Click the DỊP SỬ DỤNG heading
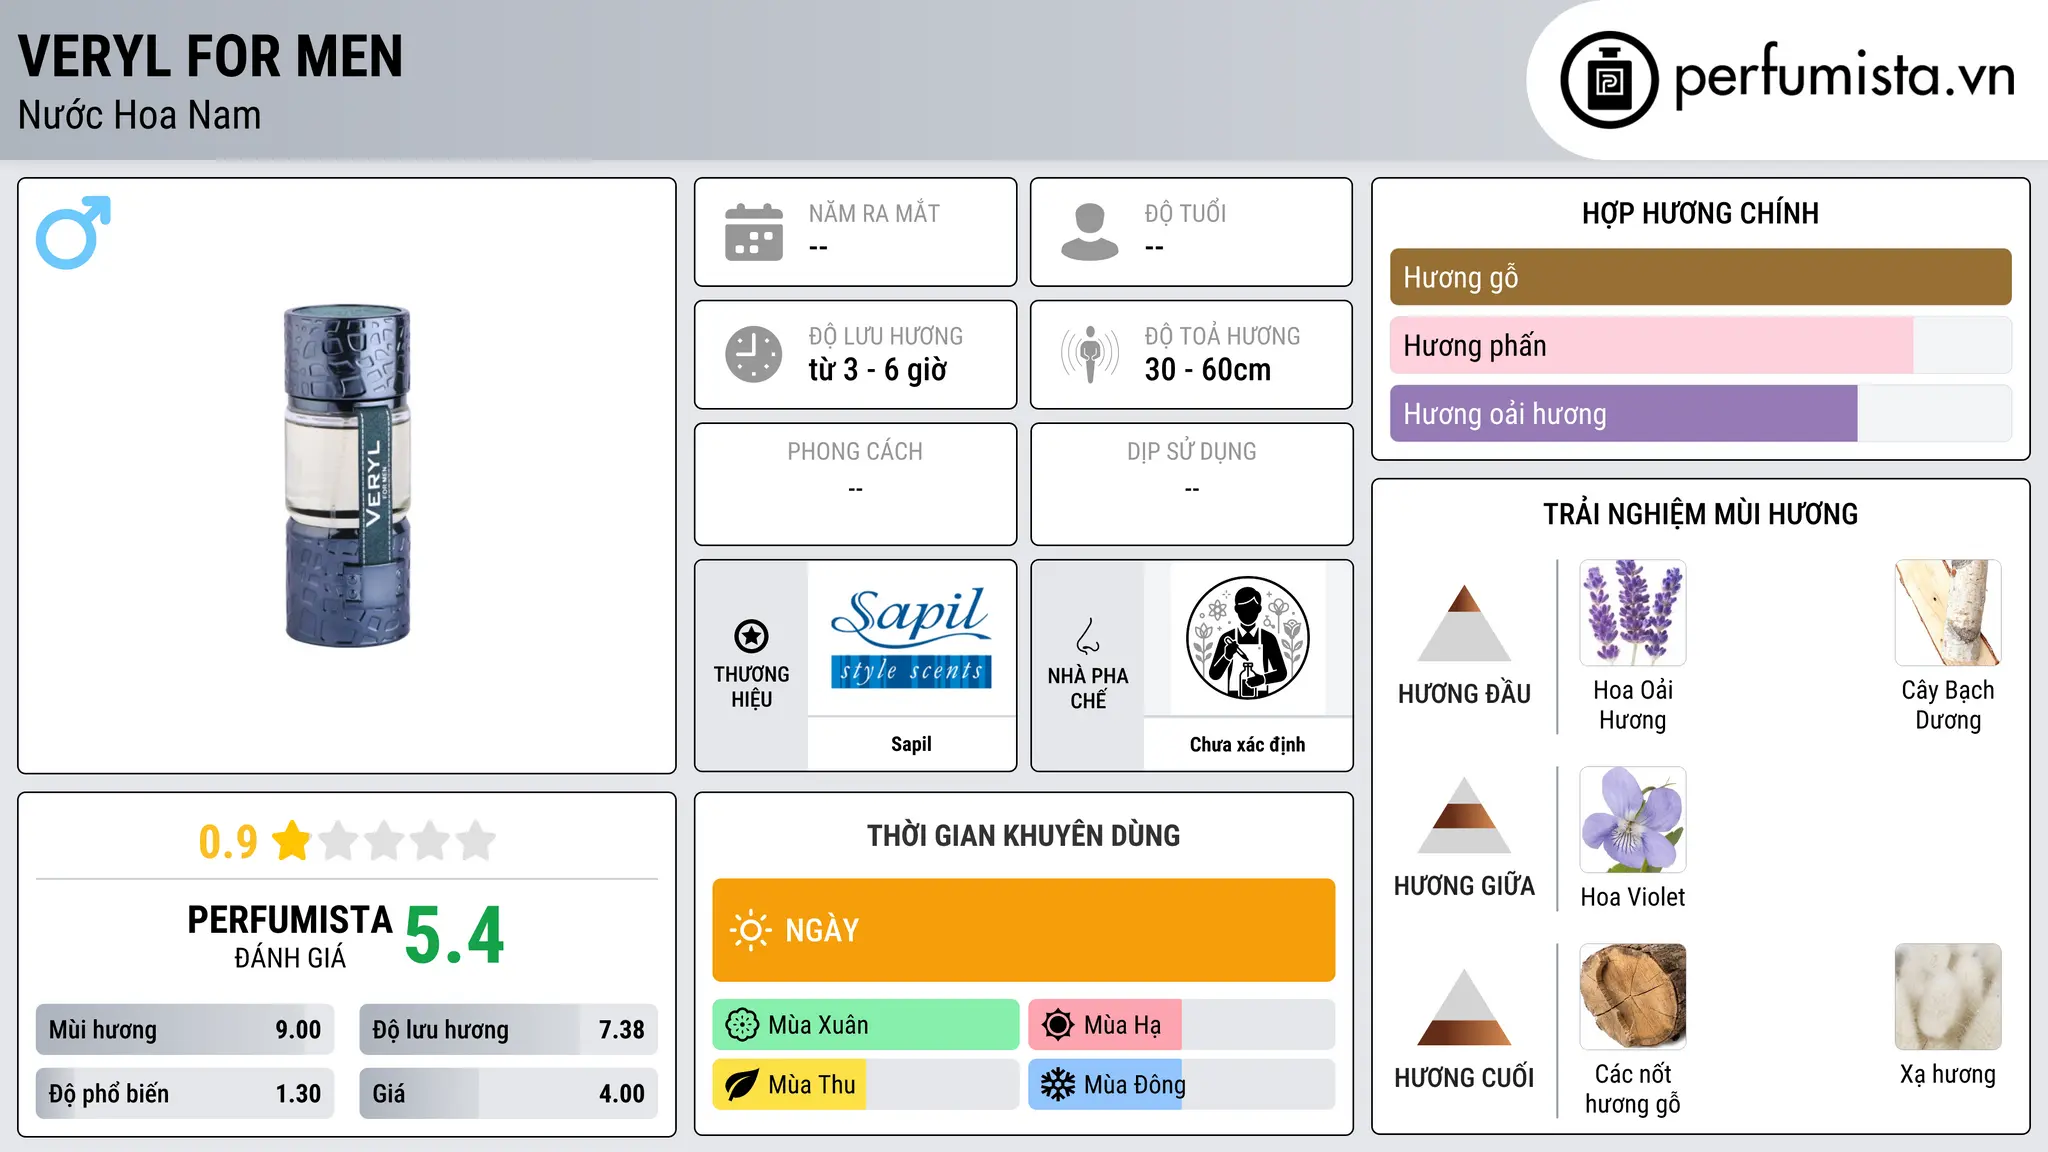Viewport: 2048px width, 1152px height. (x=1191, y=452)
